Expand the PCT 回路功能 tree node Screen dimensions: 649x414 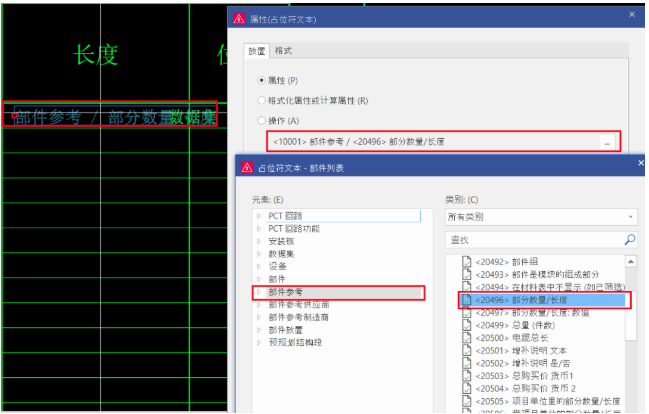click(x=259, y=229)
